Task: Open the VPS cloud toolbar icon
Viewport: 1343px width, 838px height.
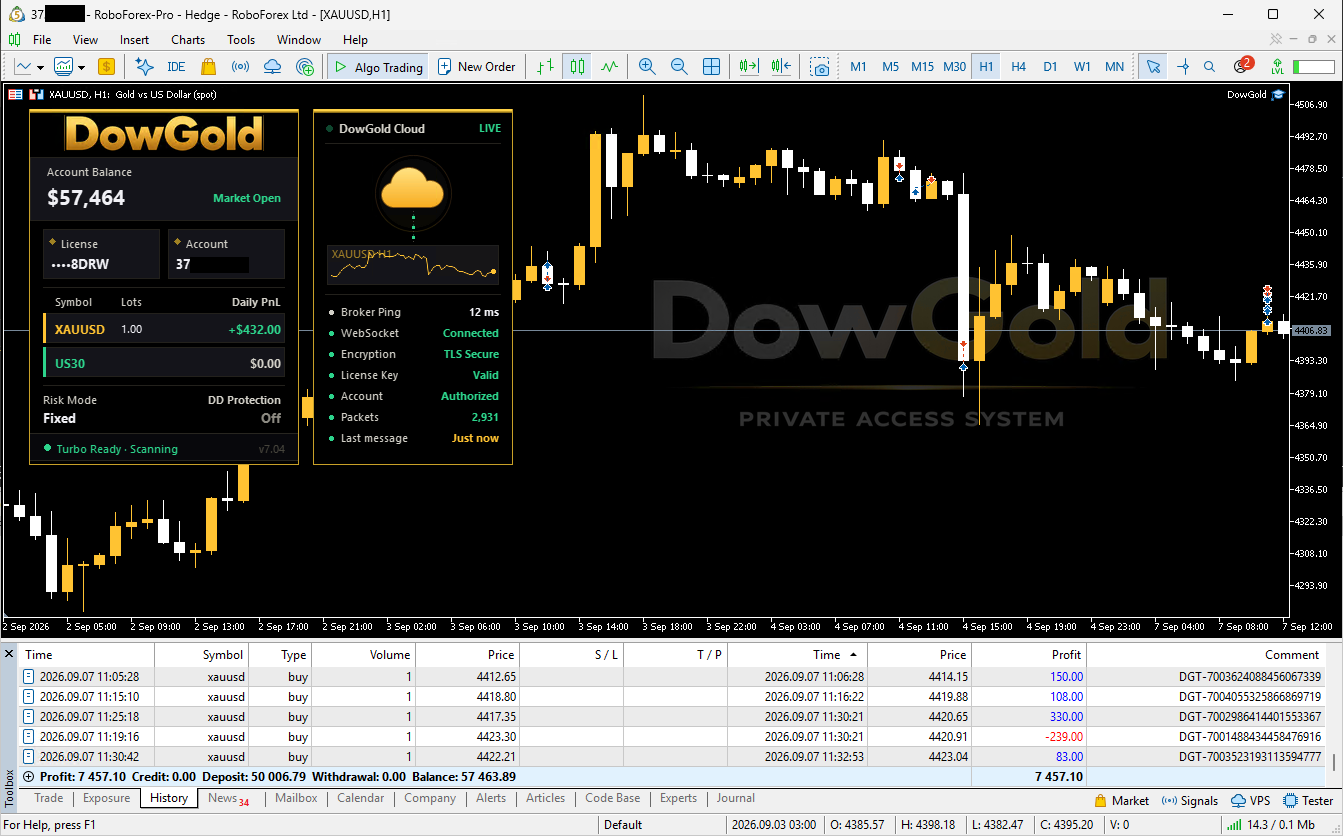Action: point(272,67)
